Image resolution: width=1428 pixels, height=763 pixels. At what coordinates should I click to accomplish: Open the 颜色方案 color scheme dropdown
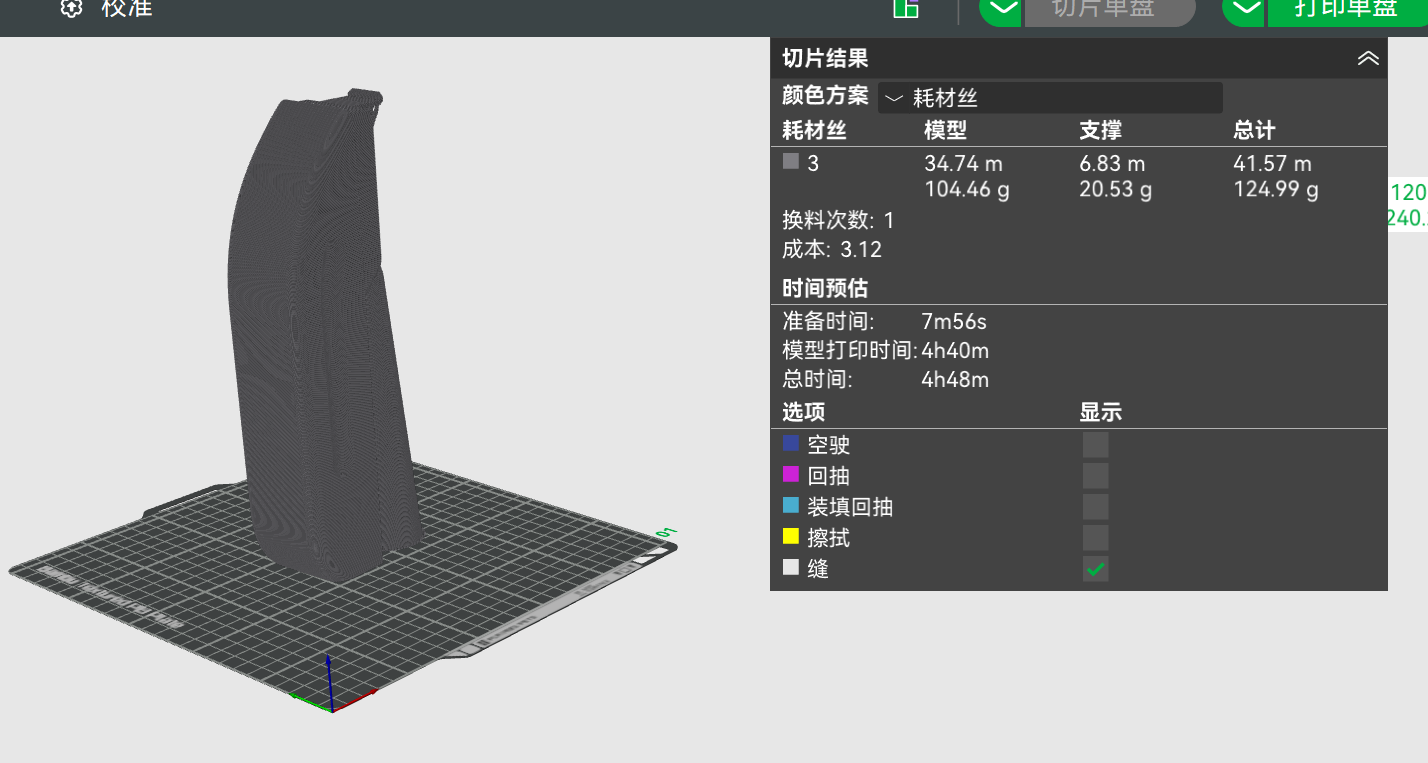point(1050,98)
